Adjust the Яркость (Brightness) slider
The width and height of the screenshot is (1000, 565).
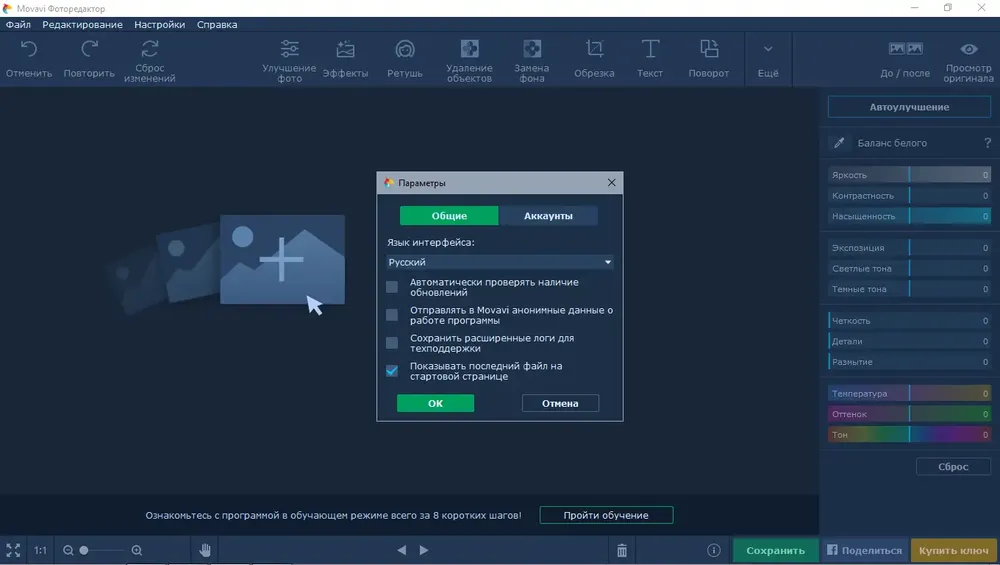point(909,175)
